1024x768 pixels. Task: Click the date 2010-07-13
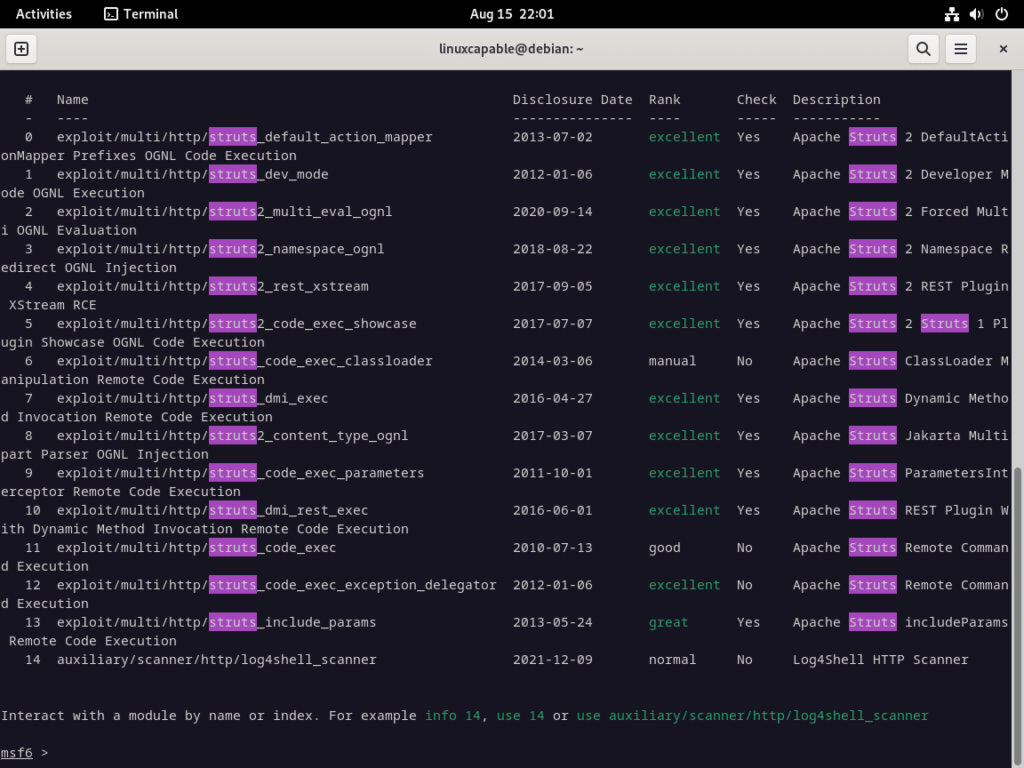(x=552, y=547)
